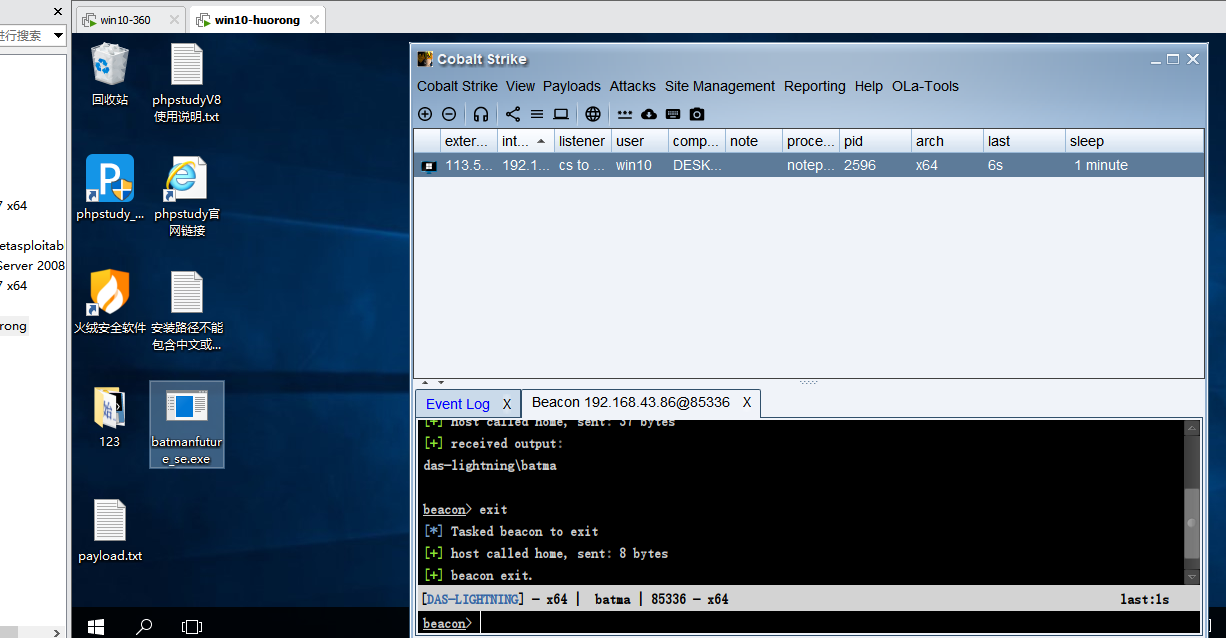Sort sessions by pid column header
The height and width of the screenshot is (638, 1226).
pos(875,141)
